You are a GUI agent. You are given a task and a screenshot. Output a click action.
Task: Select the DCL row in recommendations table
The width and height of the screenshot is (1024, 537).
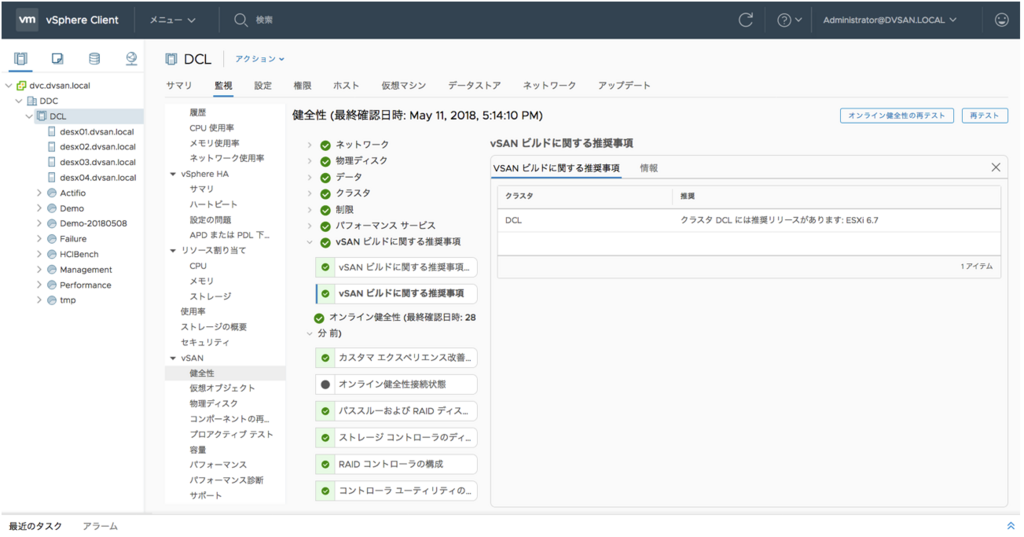tap(748, 220)
